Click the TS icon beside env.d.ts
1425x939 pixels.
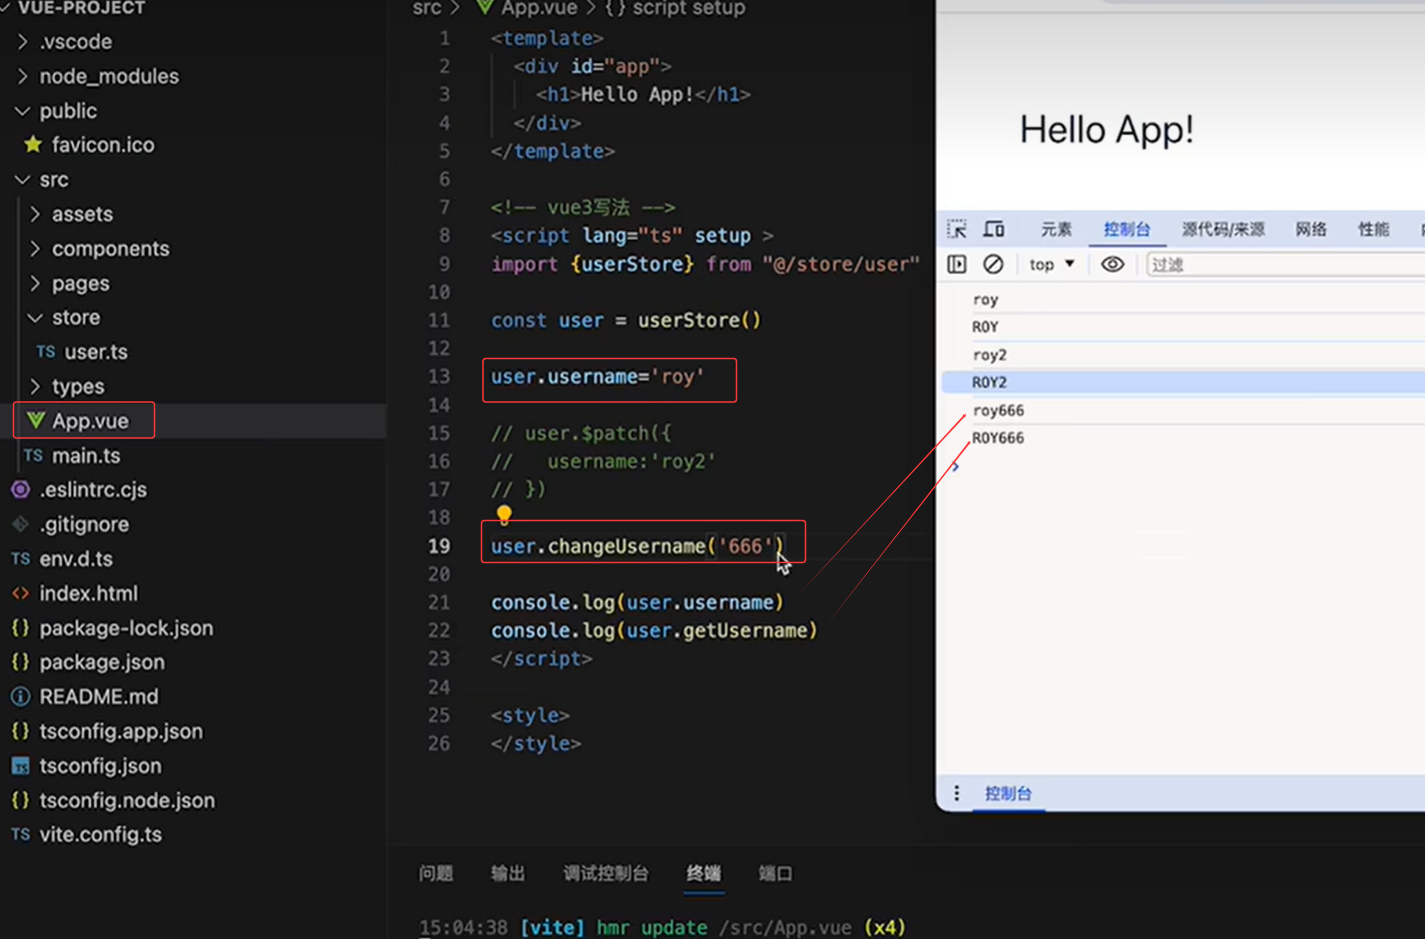point(20,559)
